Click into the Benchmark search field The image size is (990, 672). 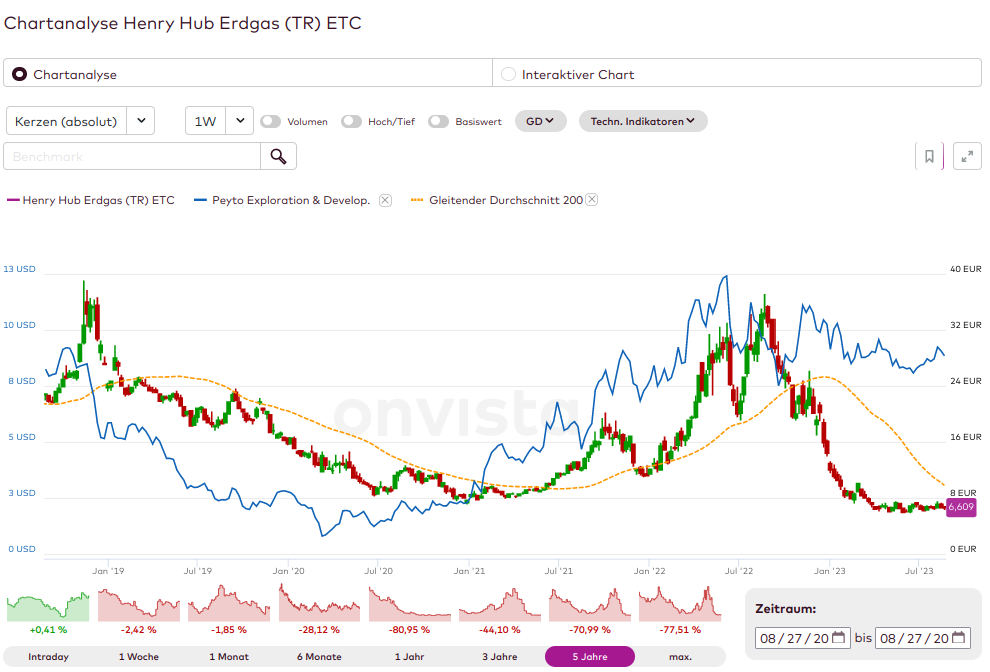pos(132,156)
